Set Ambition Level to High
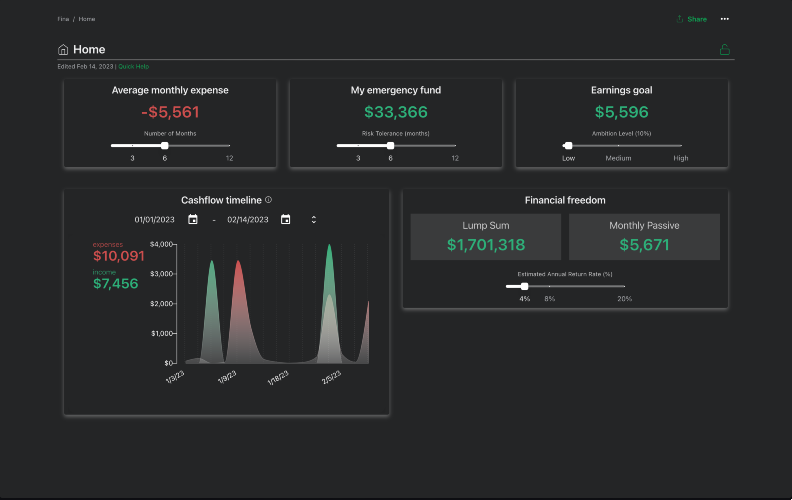This screenshot has width=792, height=500. [x=681, y=146]
